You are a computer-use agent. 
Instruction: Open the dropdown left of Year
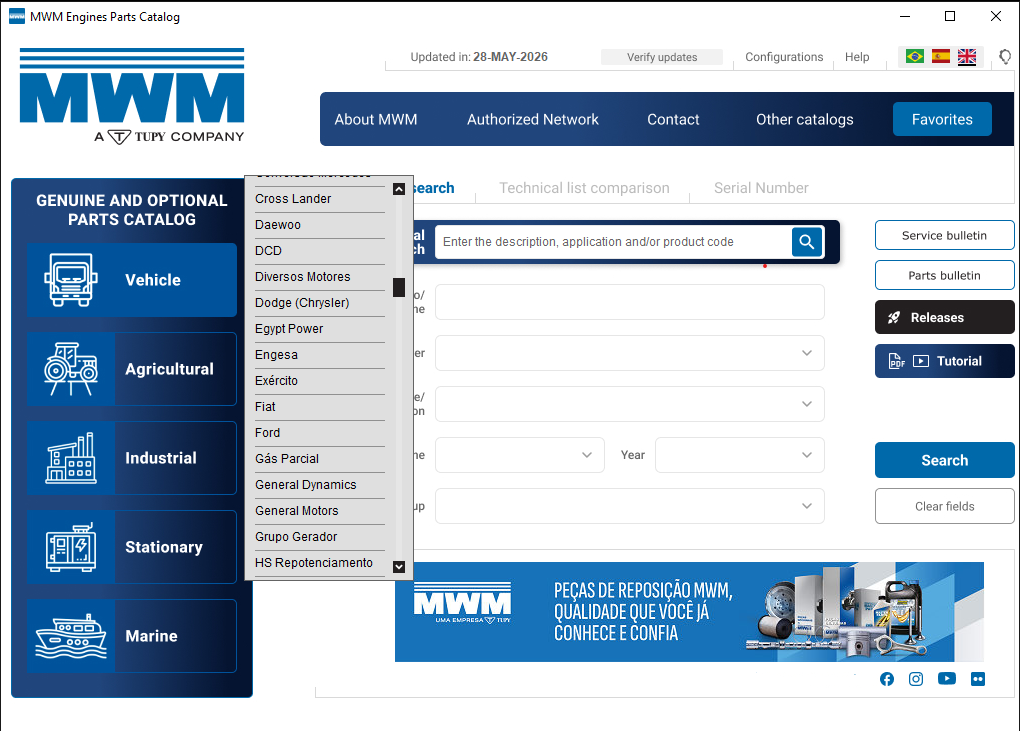pyautogui.click(x=519, y=455)
